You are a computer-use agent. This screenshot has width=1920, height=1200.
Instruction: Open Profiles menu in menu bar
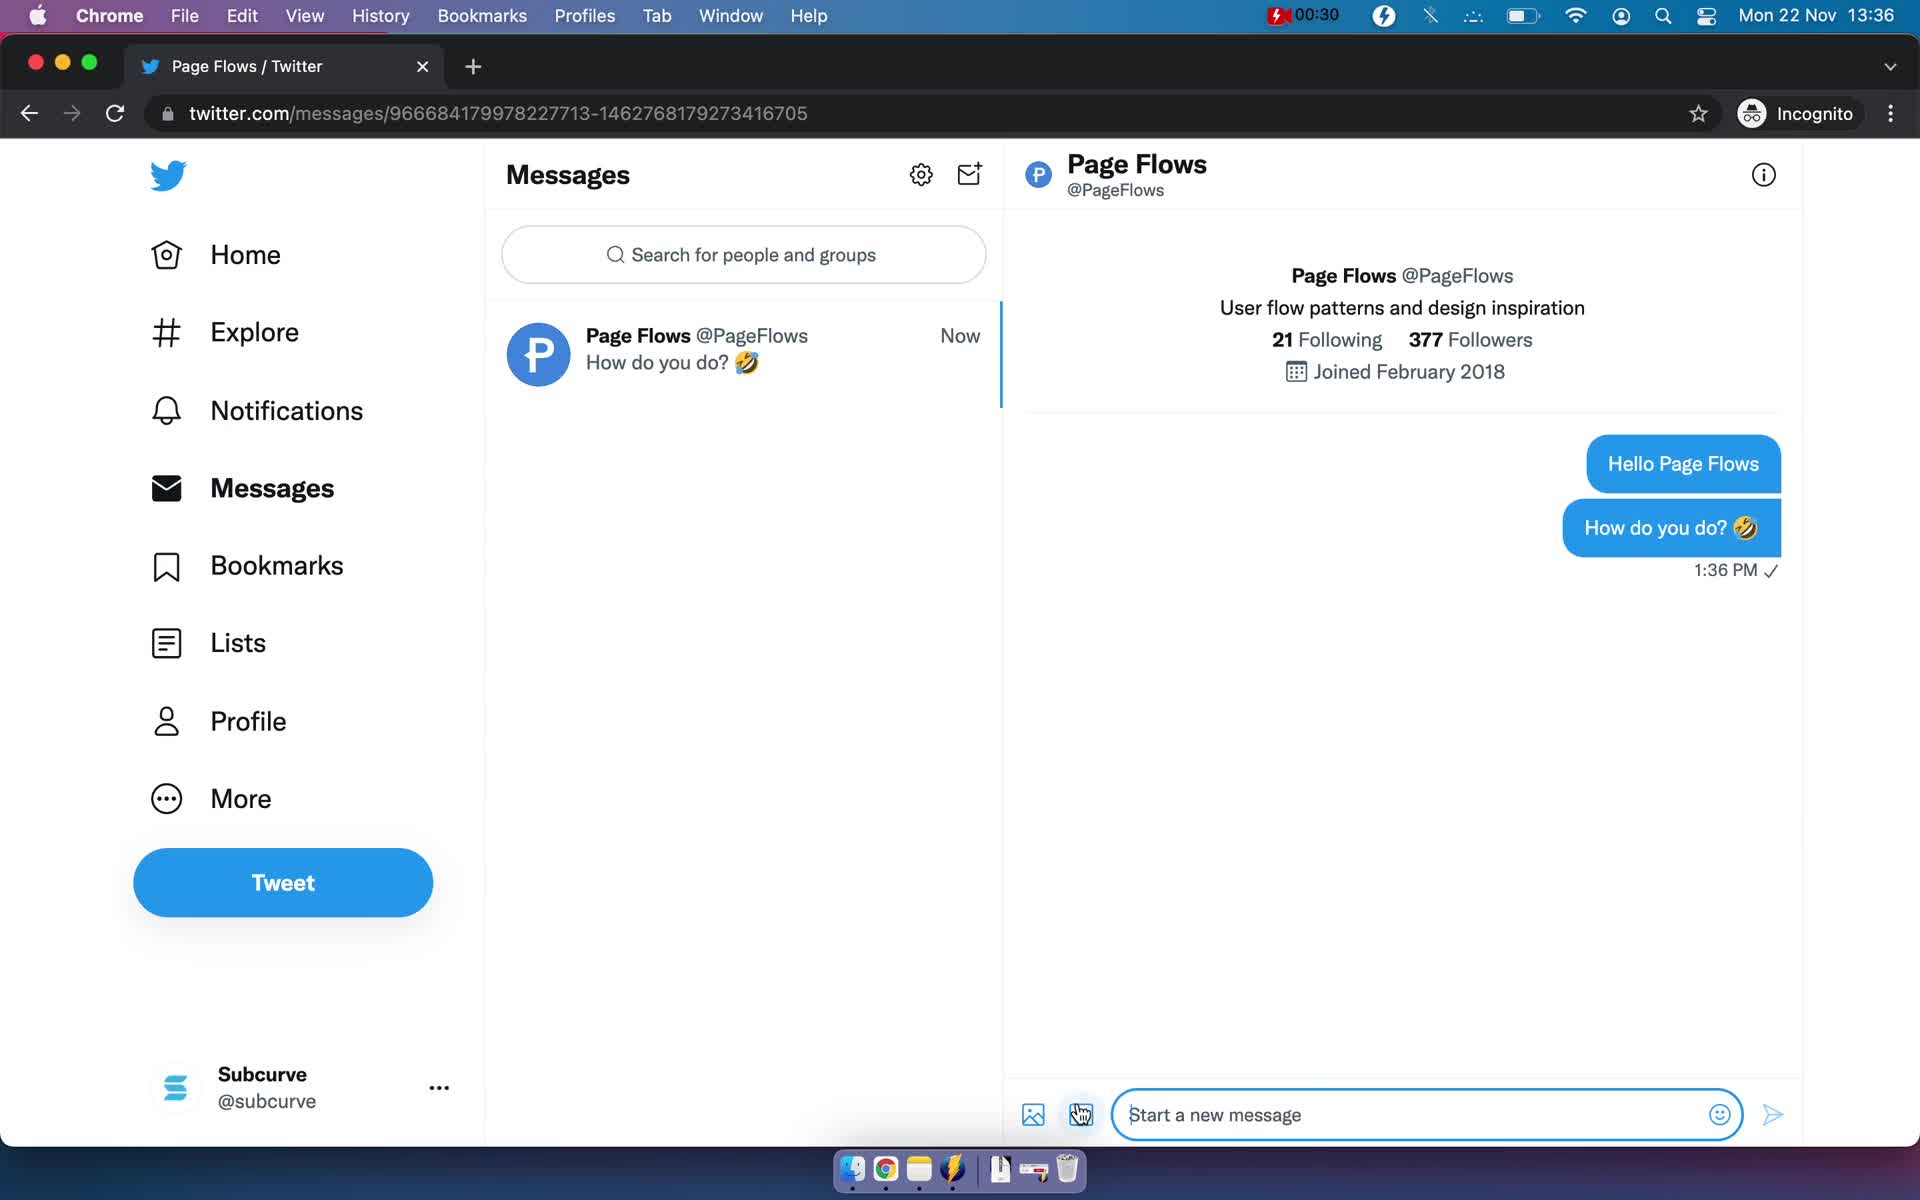tap(585, 16)
